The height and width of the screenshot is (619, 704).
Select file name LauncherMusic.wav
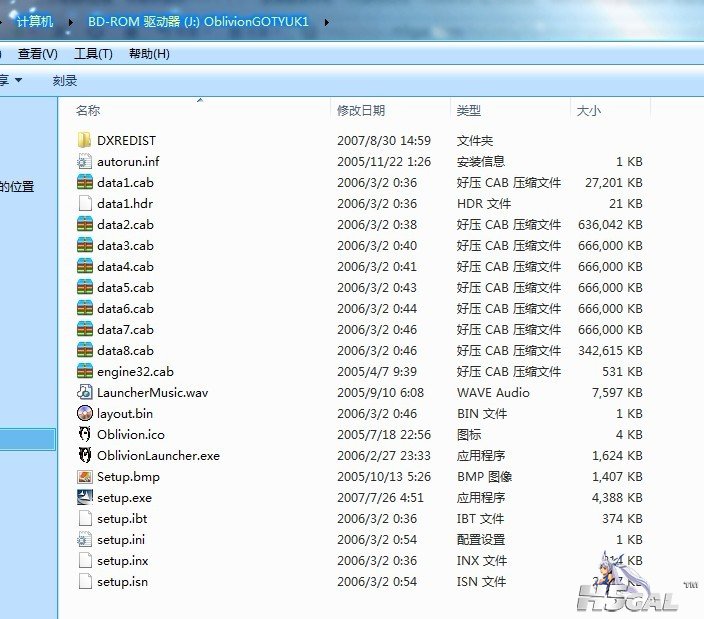pos(153,393)
